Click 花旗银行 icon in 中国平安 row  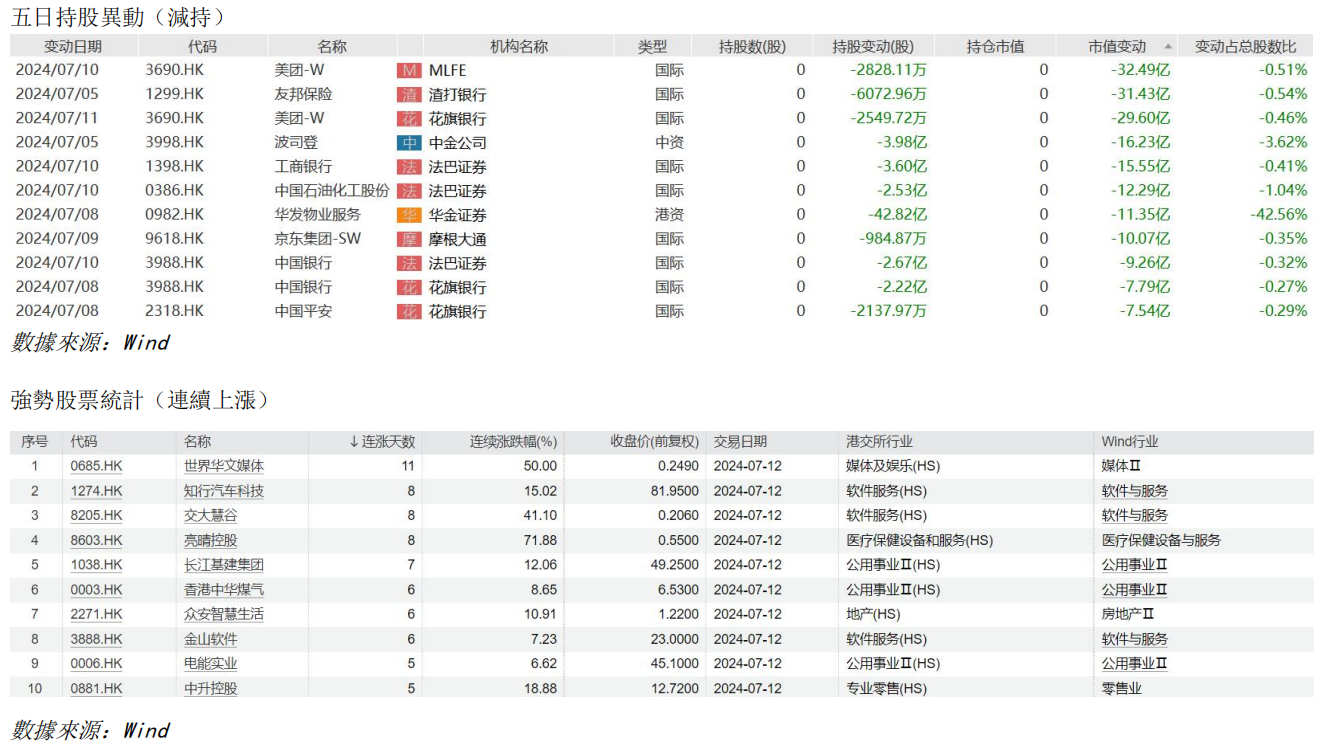409,311
